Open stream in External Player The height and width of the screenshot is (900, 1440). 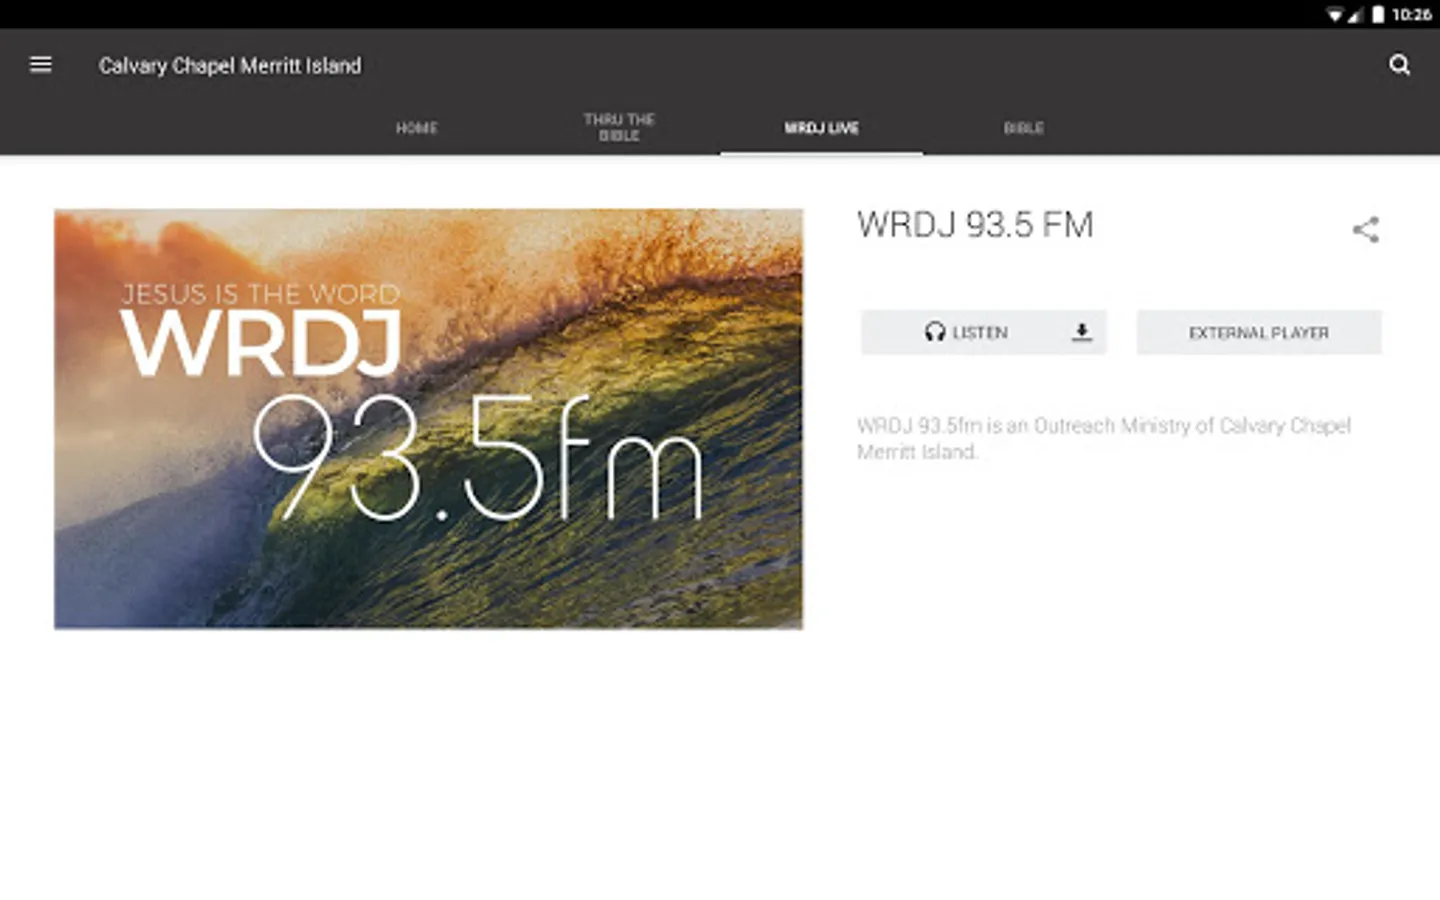pos(1259,332)
